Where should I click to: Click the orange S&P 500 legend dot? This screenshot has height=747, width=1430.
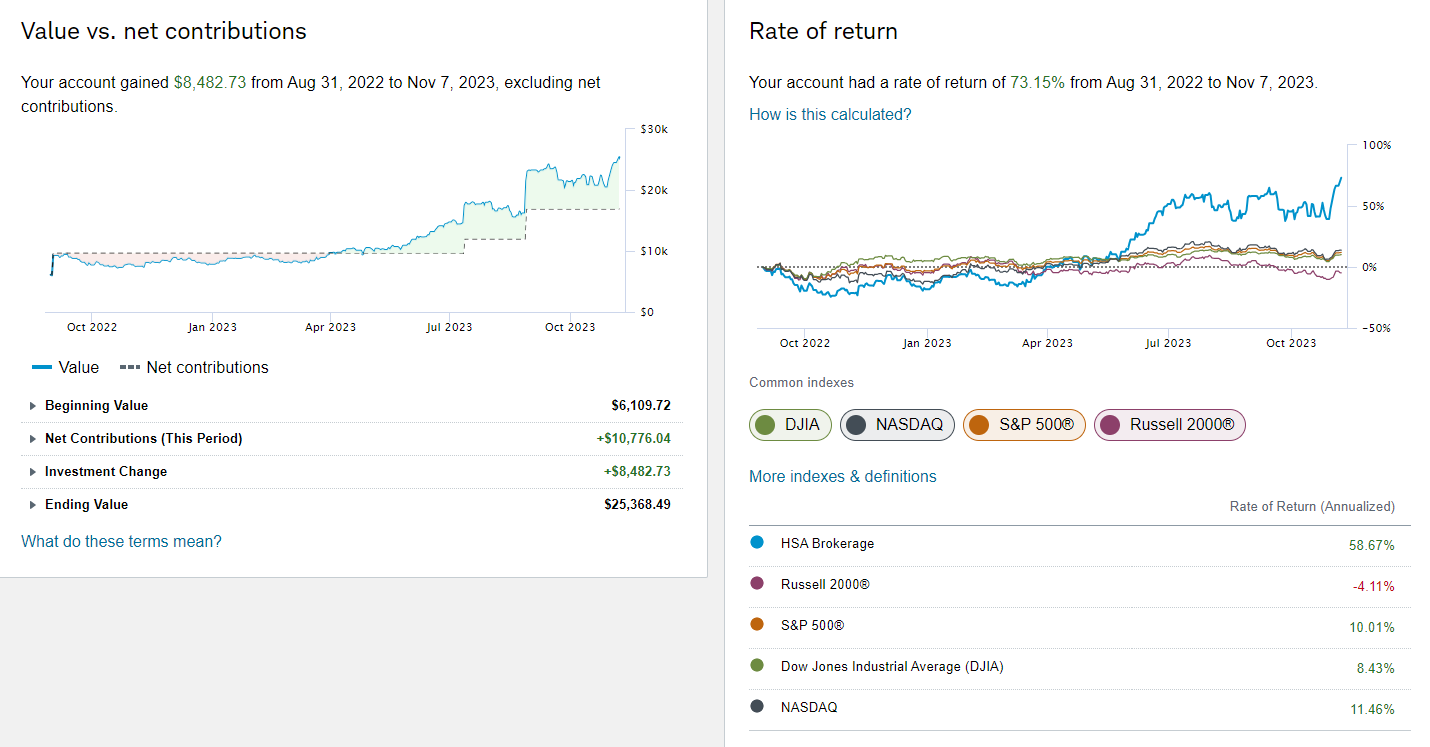tap(757, 625)
